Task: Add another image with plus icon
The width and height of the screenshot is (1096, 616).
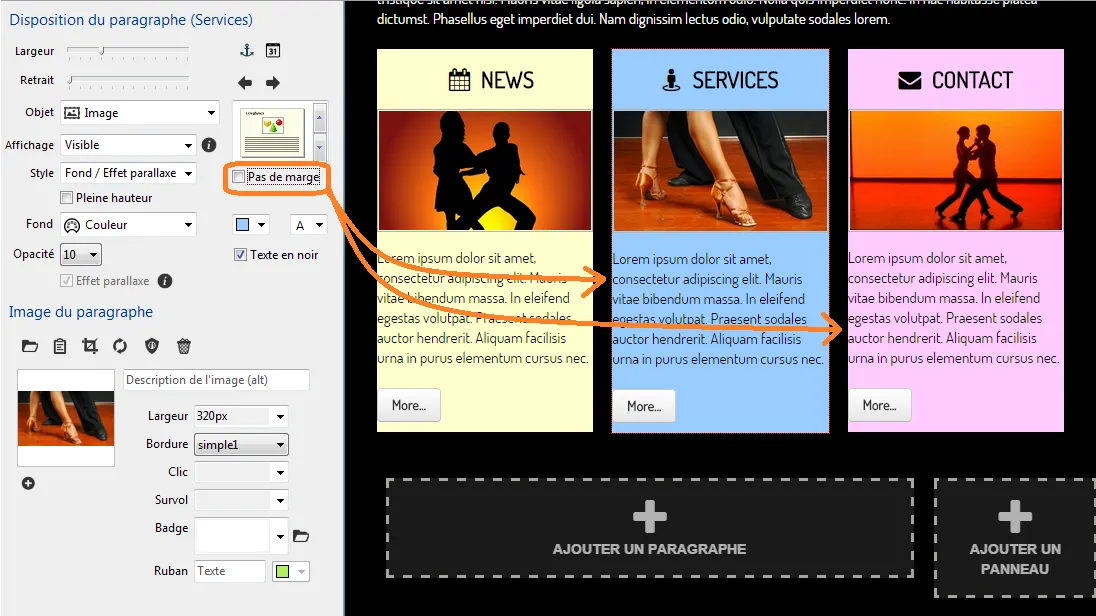Action: (28, 483)
